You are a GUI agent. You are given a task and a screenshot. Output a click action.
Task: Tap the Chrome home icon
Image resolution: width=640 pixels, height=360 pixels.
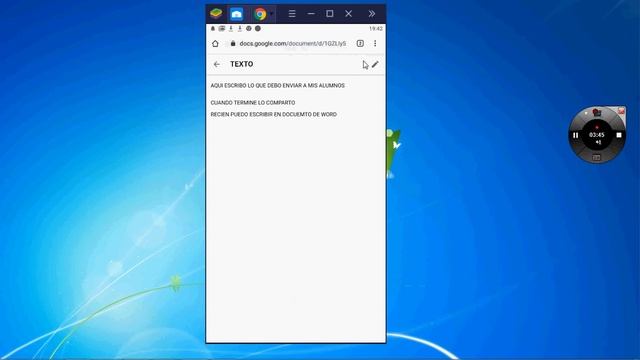click(x=216, y=43)
